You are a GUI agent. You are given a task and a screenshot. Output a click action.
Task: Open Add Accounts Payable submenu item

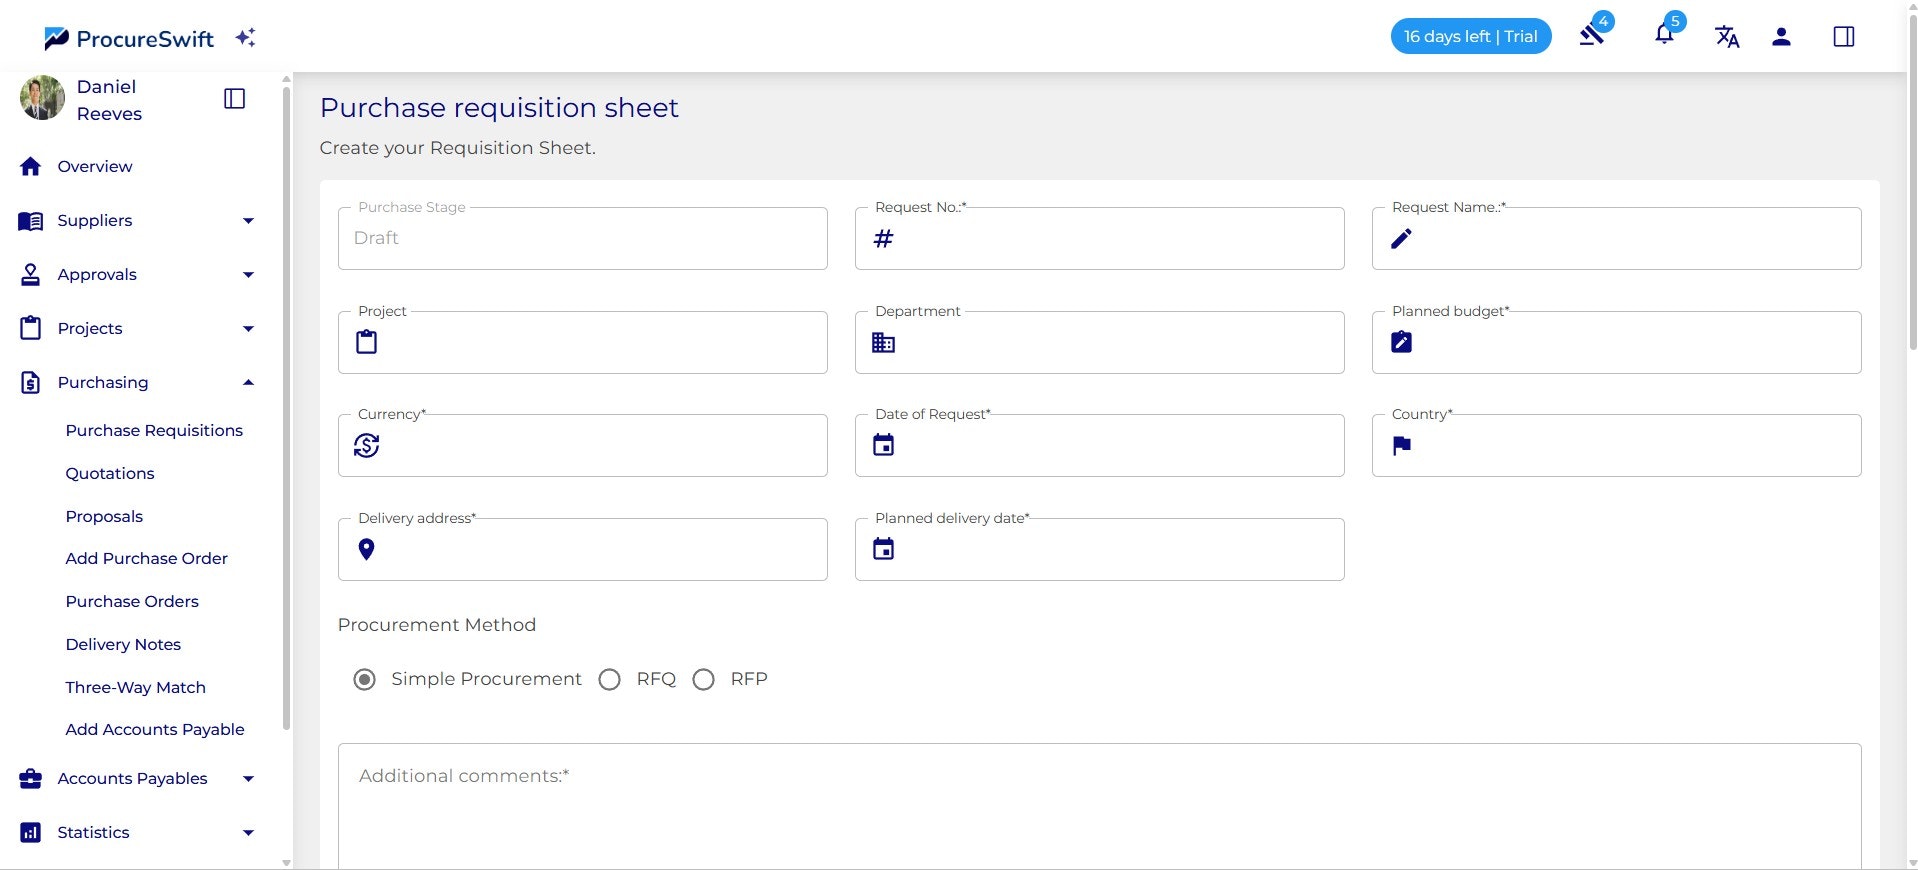click(155, 729)
